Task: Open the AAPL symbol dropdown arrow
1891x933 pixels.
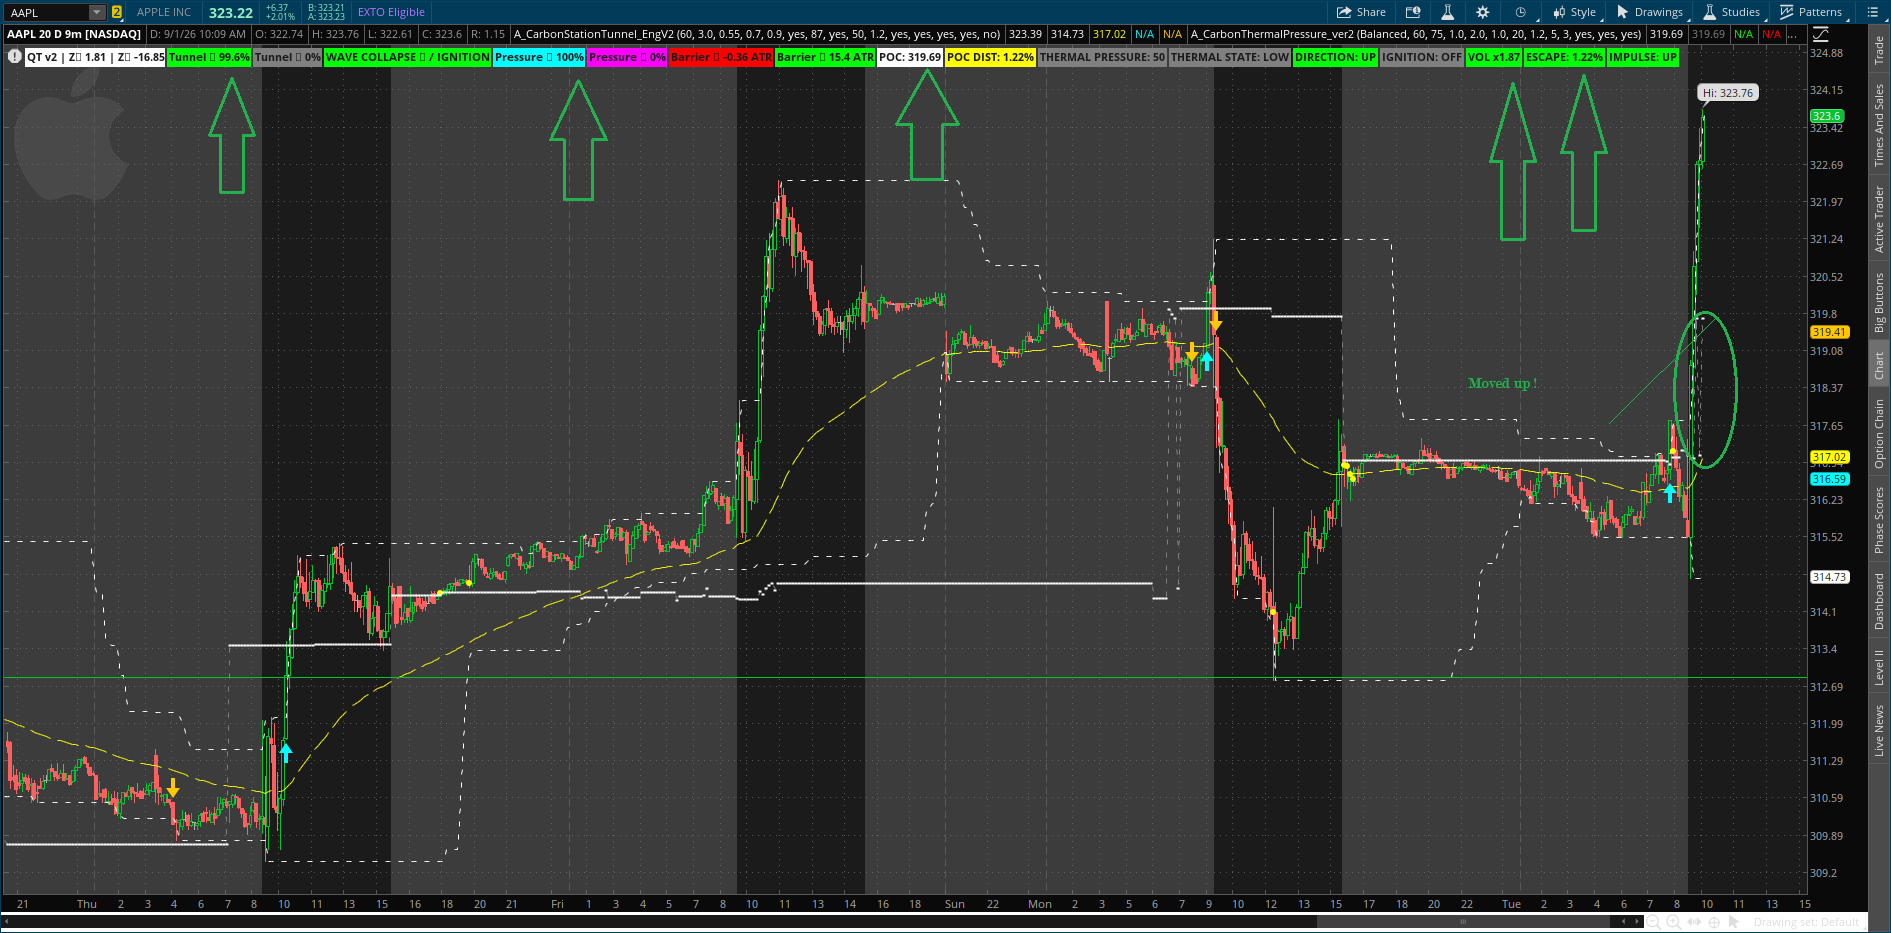Action: [x=96, y=12]
